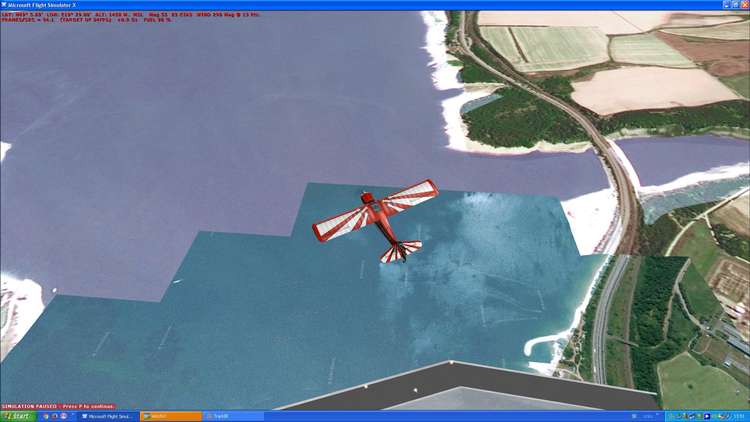Switch to Microsoft Flight Simulator taskbar button

pos(108,417)
